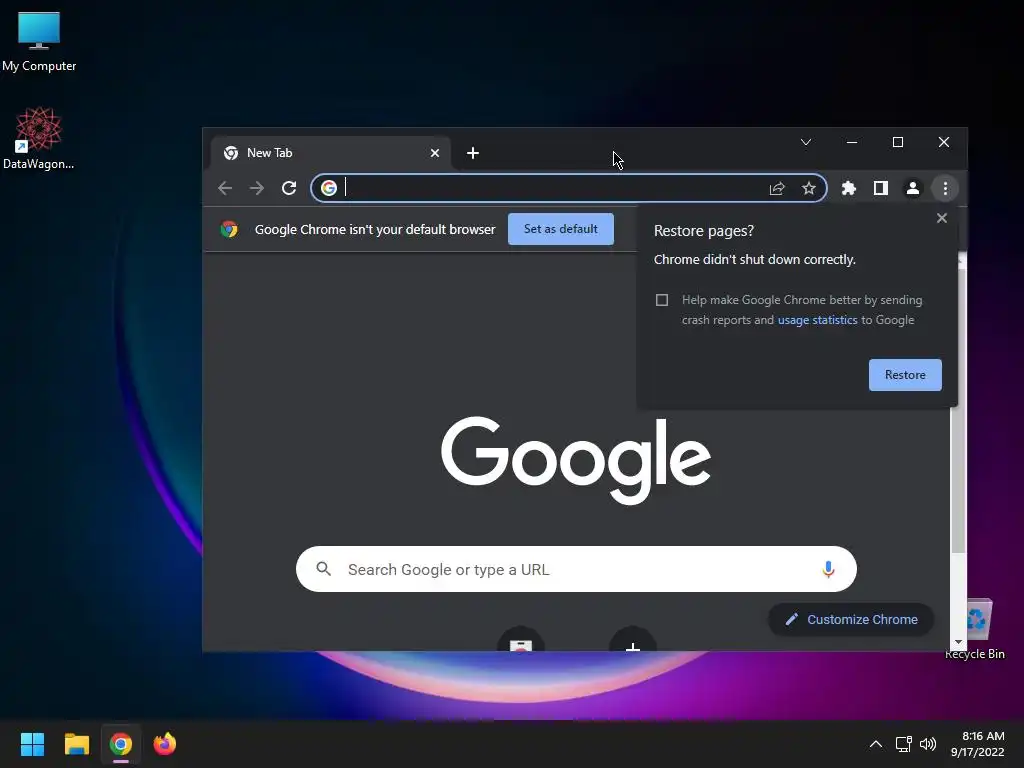
Task: Minimize the Chrome window
Action: point(852,142)
